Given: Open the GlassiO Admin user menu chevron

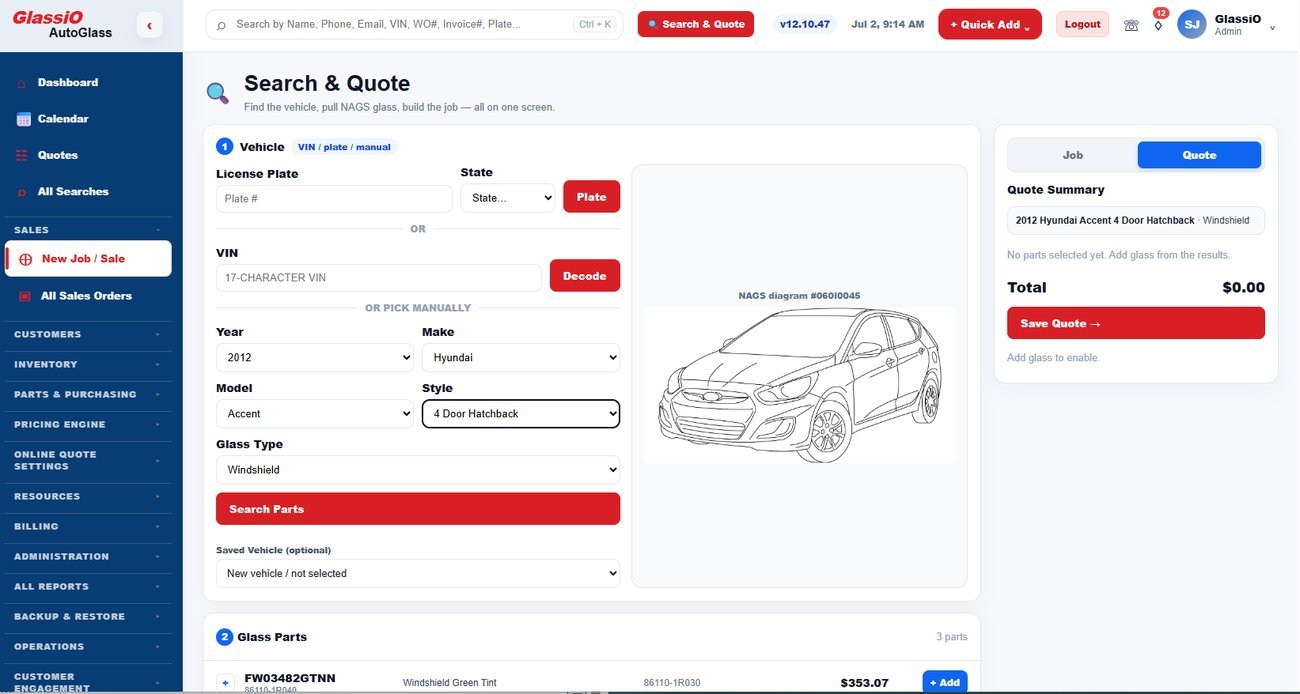Looking at the screenshot, I should pyautogui.click(x=1272, y=28).
